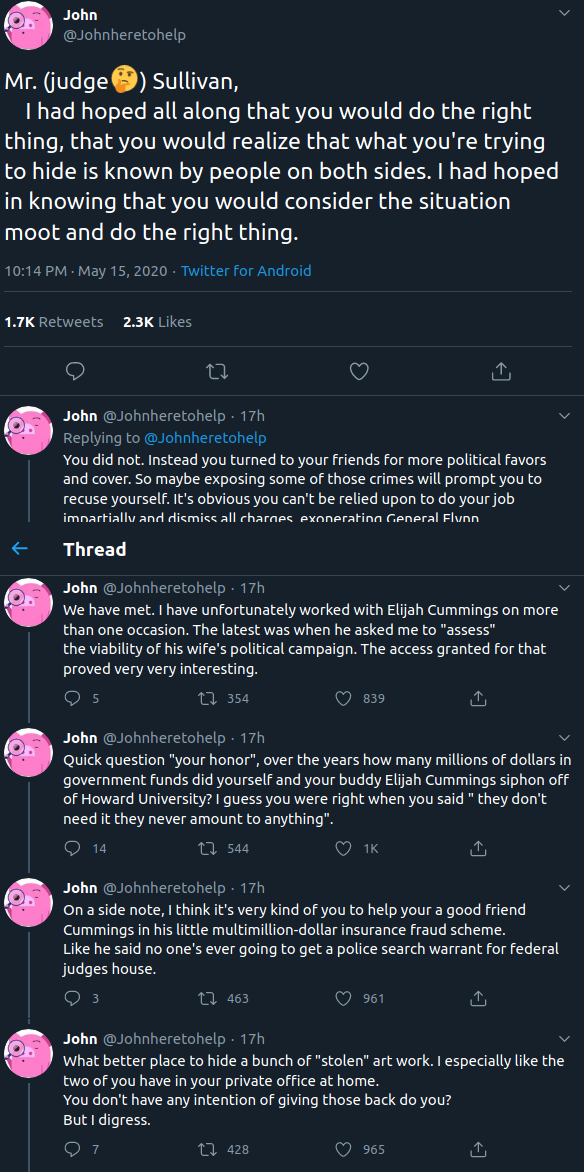Expand options for the 'You did not' reply
The width and height of the screenshot is (584, 1172).
click(x=565, y=416)
